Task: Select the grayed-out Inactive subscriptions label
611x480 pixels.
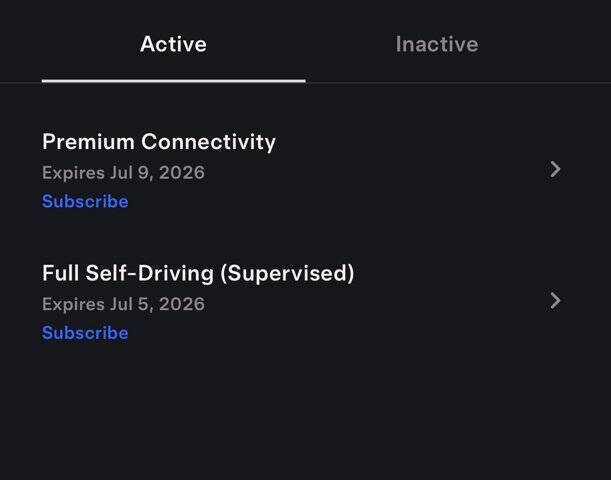Action: pyautogui.click(x=437, y=44)
